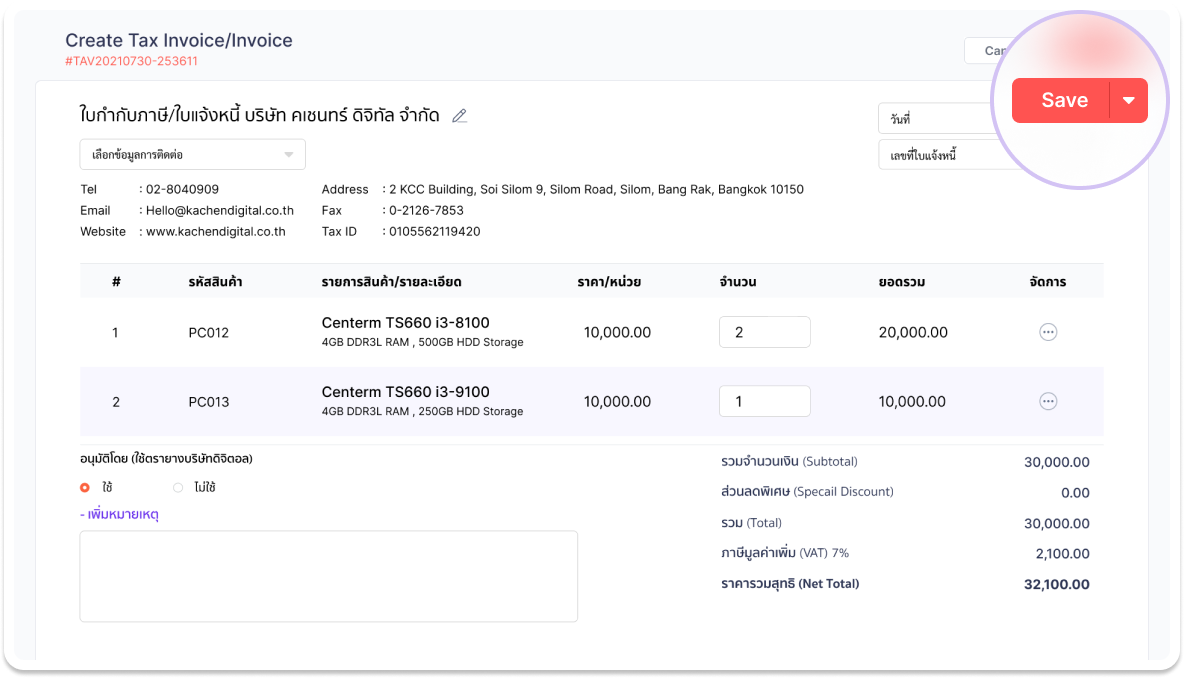Click the 'เพิ่มหมายเหตุ' add note link

(119, 514)
